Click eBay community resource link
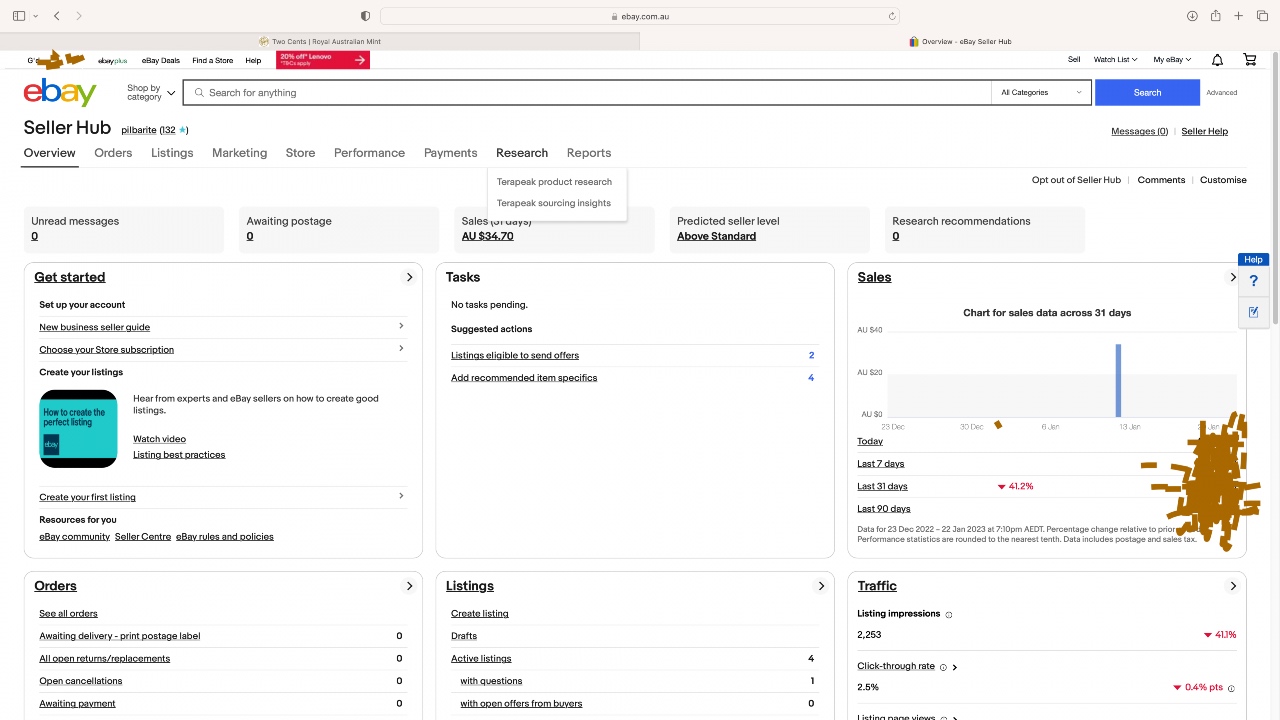Screen dimensions: 1280x720 [74, 537]
